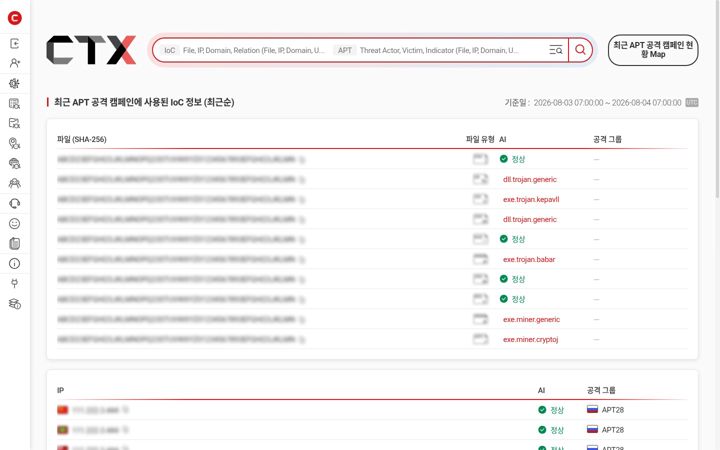
Task: Click the section title 최근 APT 공격 캠페인에 사용된 IoC 정보
Action: 144,102
